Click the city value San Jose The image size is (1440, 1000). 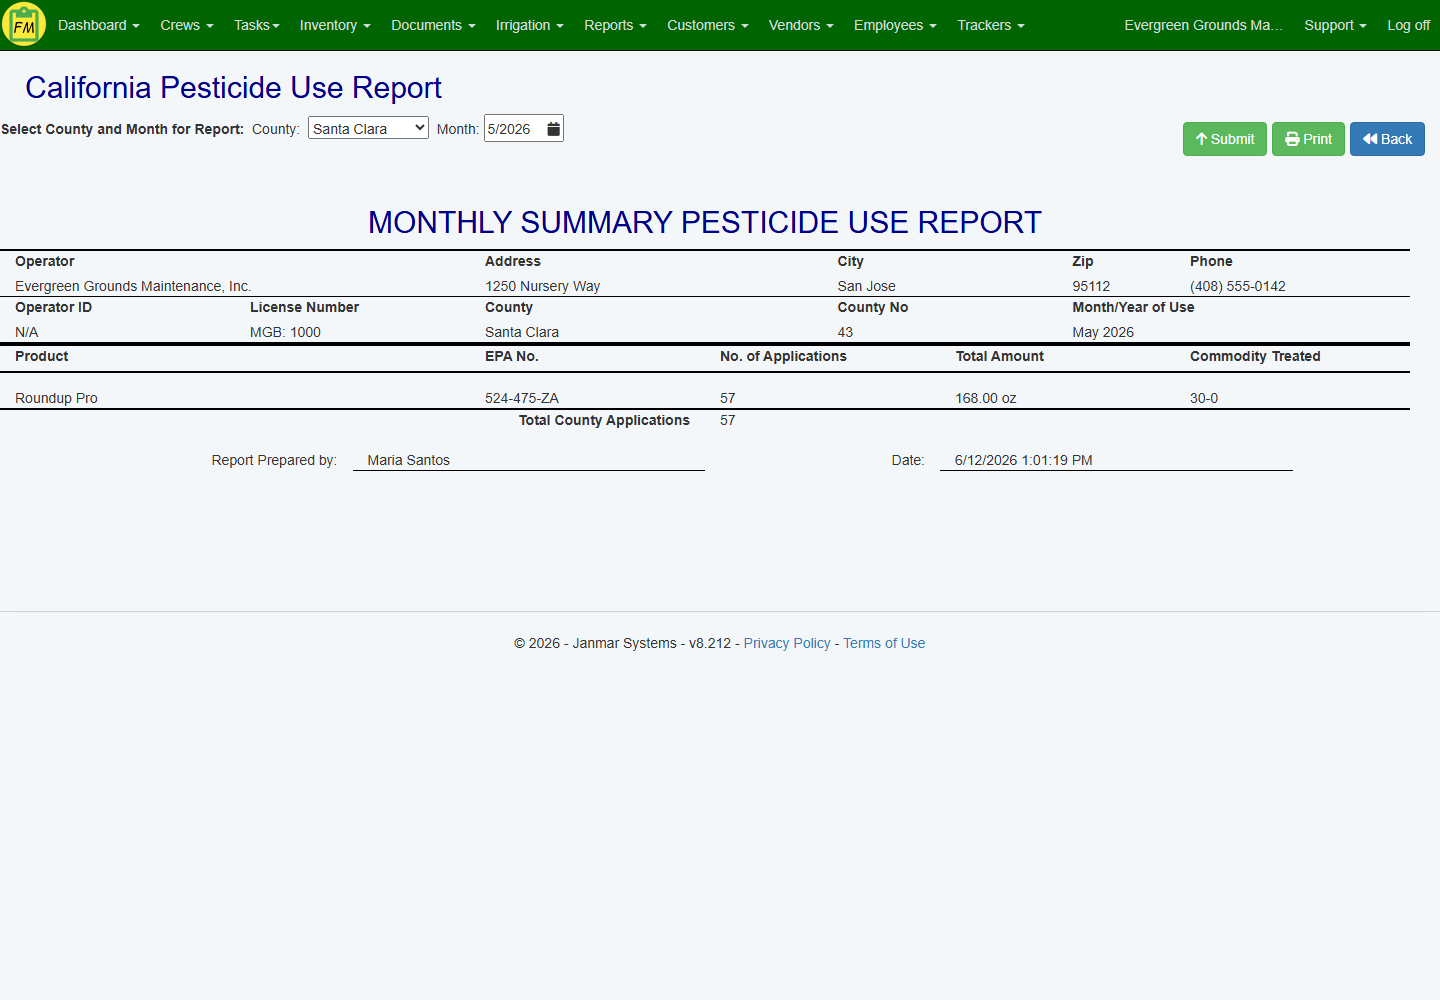(866, 286)
